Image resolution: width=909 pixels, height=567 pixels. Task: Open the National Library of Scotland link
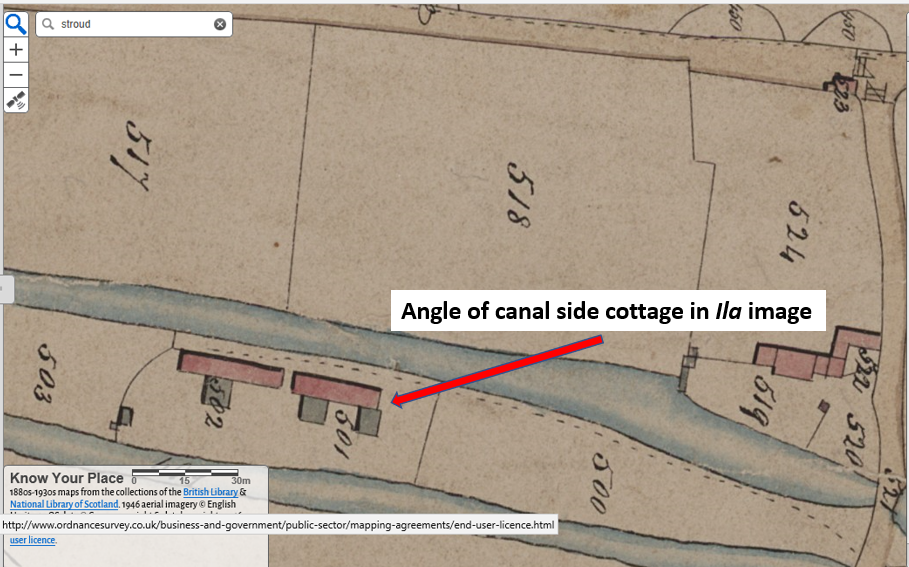click(x=64, y=504)
